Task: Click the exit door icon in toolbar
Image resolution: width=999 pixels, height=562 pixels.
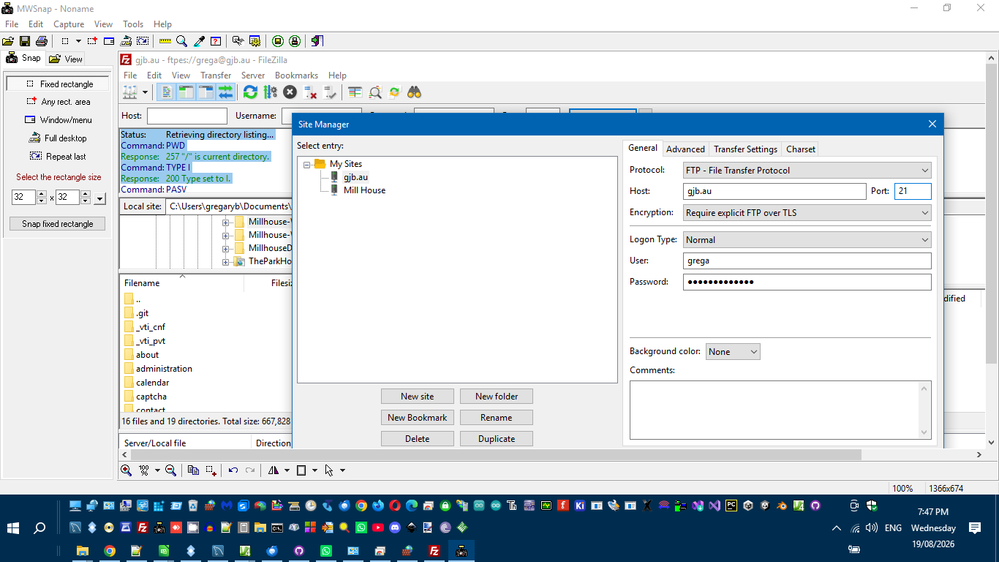Action: [x=317, y=41]
